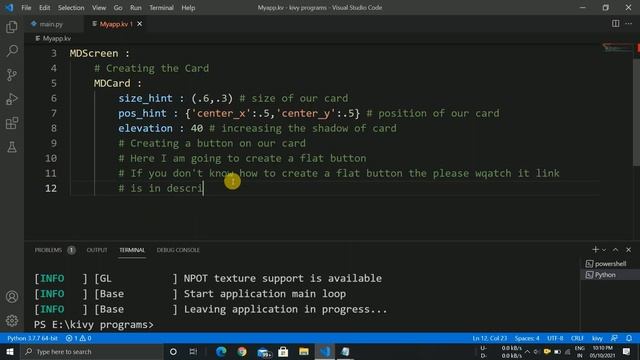Open the Testing flask view

pos(12,147)
